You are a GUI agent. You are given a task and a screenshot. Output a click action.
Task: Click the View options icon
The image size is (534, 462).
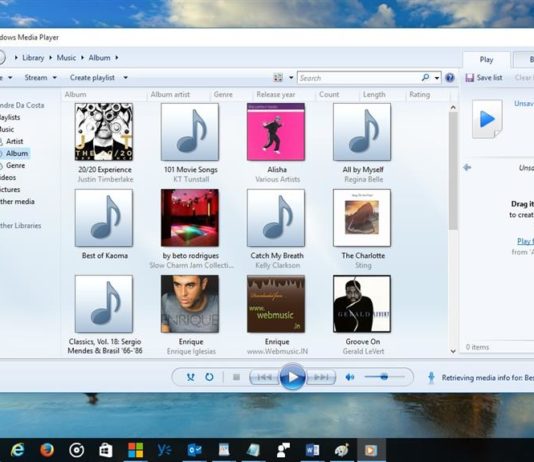point(278,78)
